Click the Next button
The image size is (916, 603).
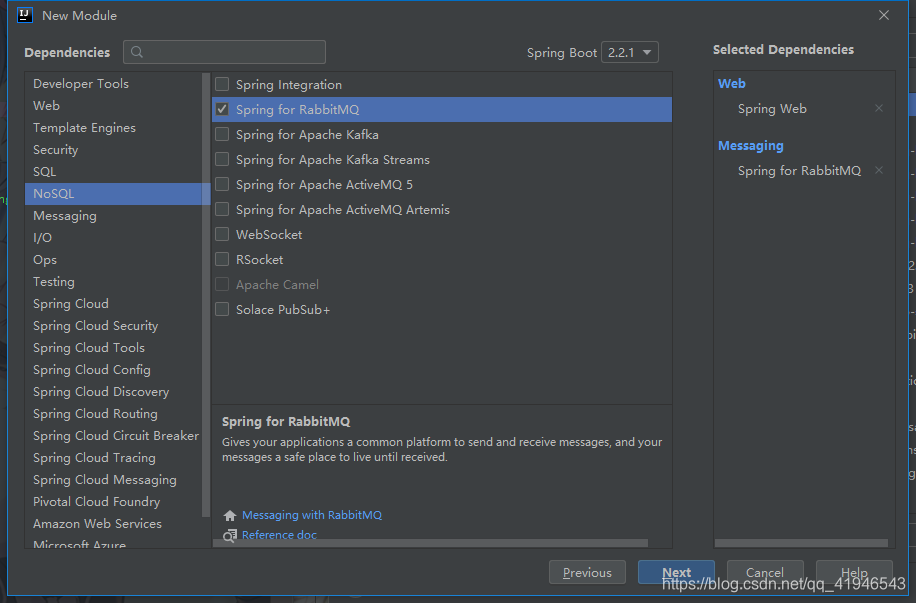676,573
